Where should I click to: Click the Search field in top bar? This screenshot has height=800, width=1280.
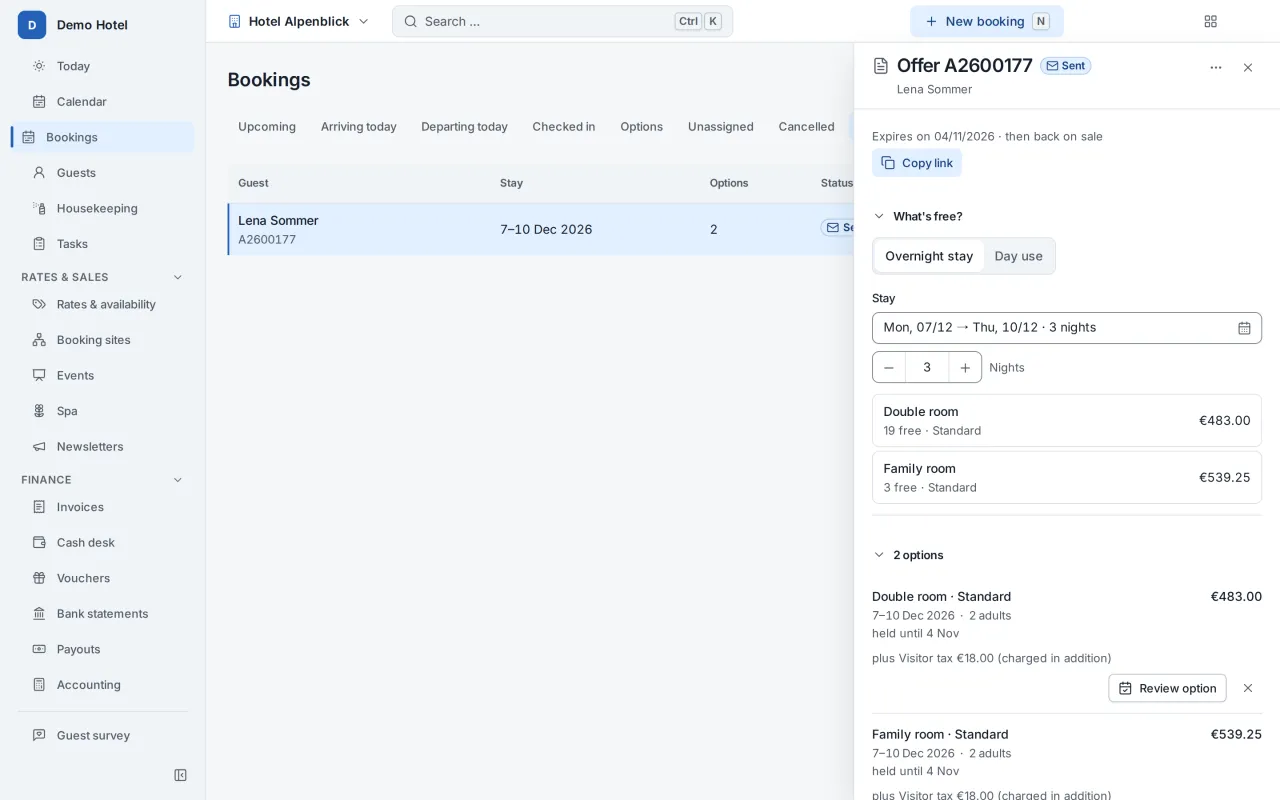[x=562, y=21]
